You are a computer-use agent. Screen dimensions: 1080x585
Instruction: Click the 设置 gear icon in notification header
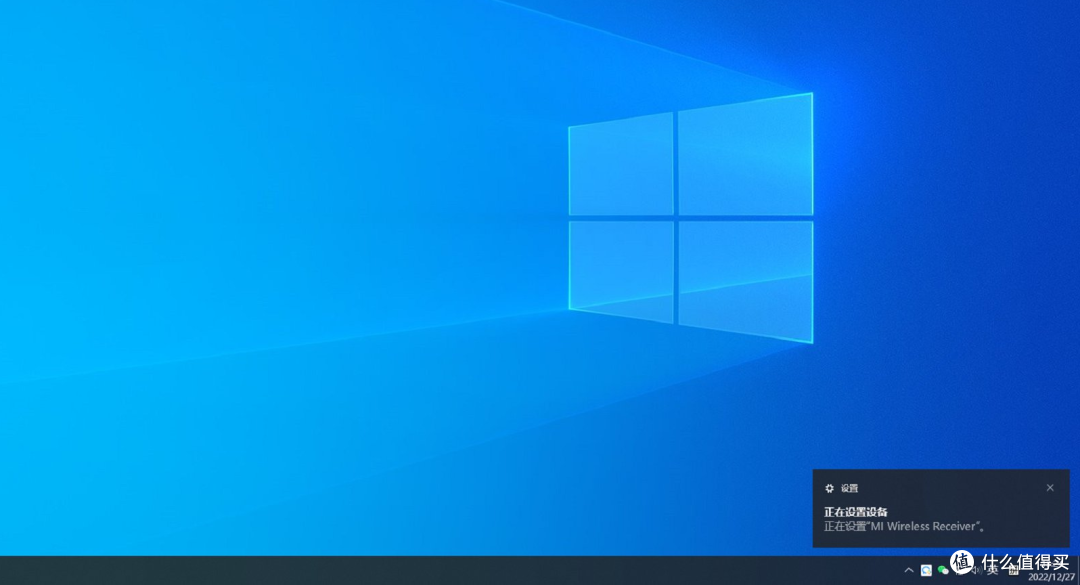(829, 488)
